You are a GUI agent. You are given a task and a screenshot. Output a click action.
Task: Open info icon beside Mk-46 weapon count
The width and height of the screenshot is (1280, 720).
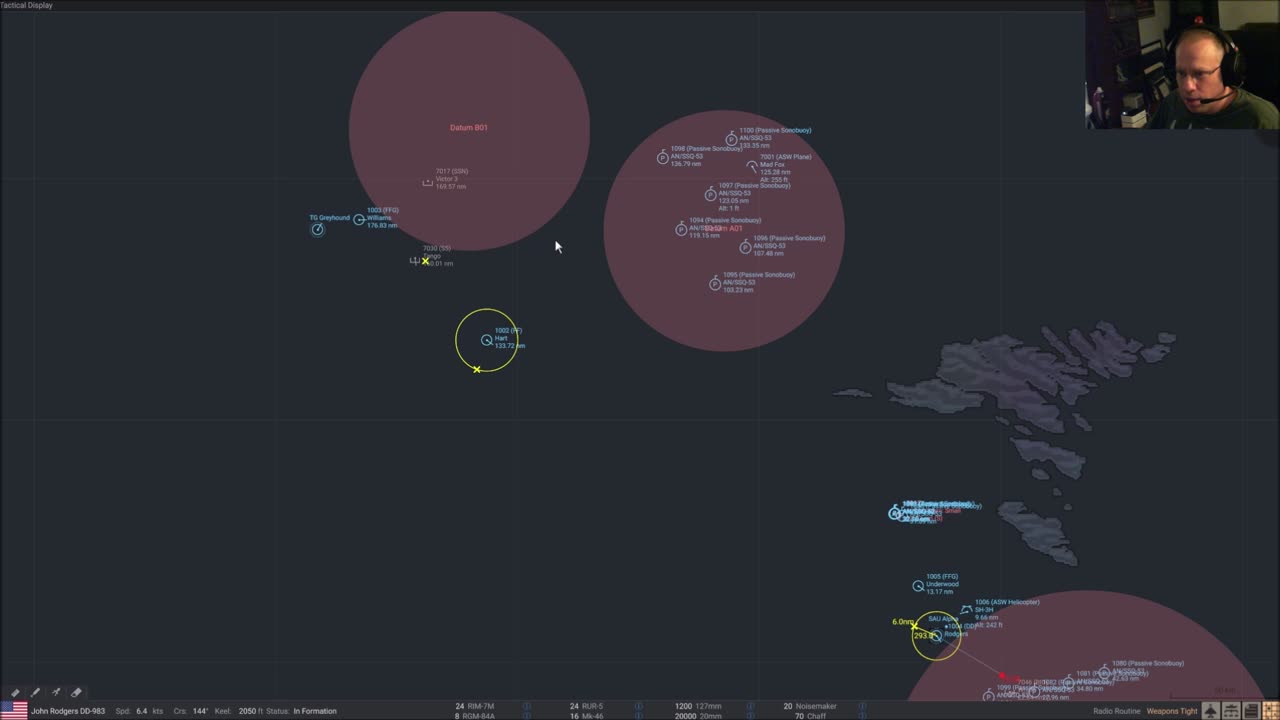pos(638,716)
